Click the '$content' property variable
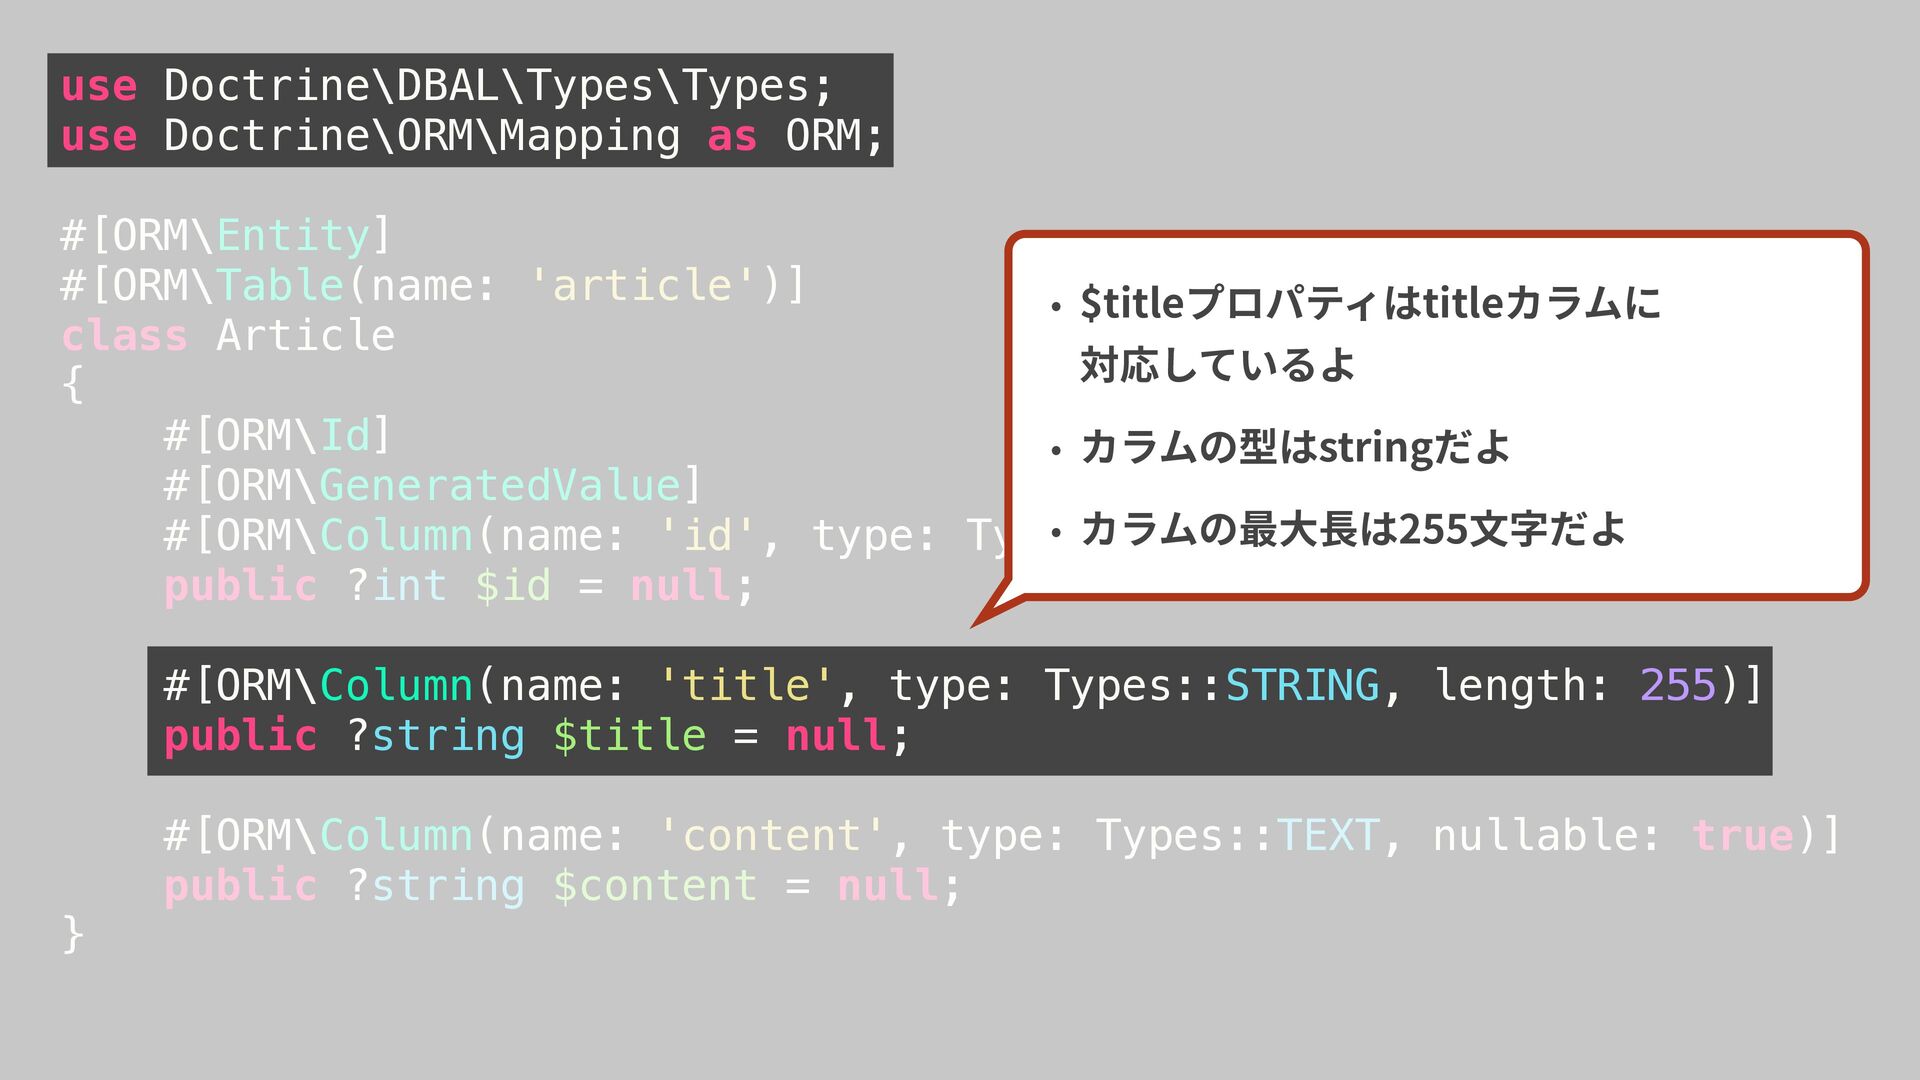 tap(655, 886)
